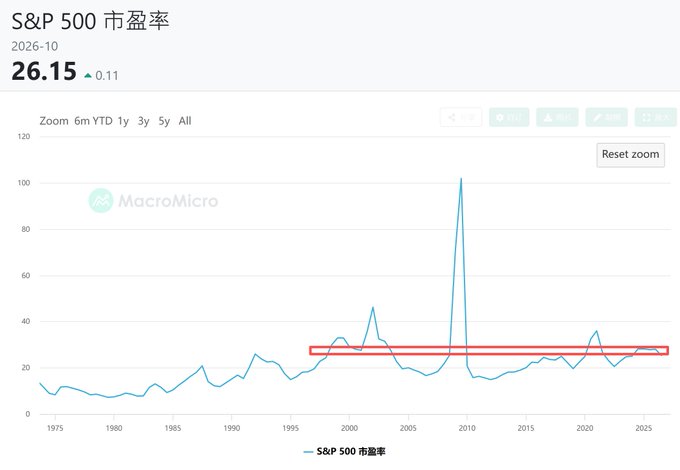Screen dimensions: 680x470
Task: Click the S&P 500 市盈率 page title
Action: 91,21
